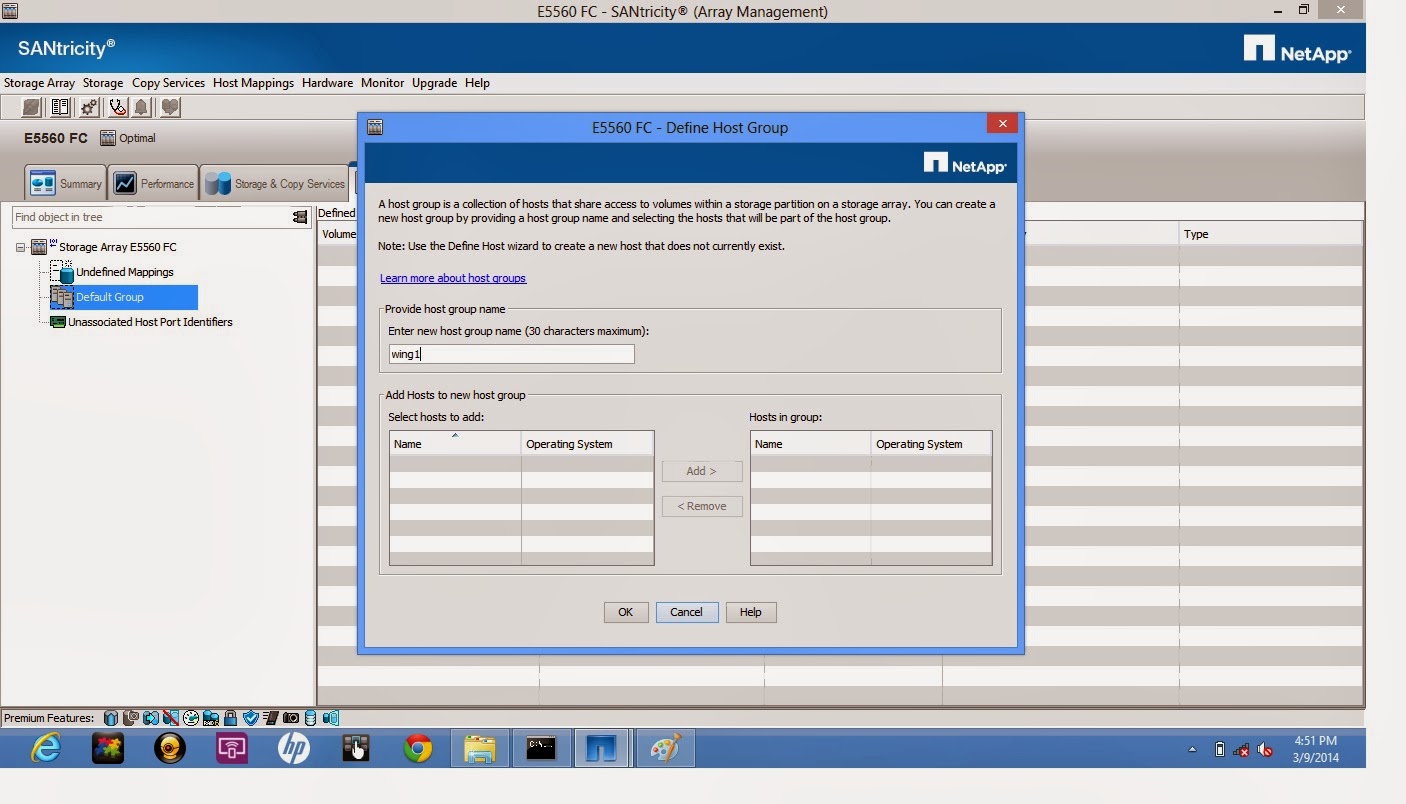Open the Copy Services menu
This screenshot has height=804, width=1406.
pos(168,83)
